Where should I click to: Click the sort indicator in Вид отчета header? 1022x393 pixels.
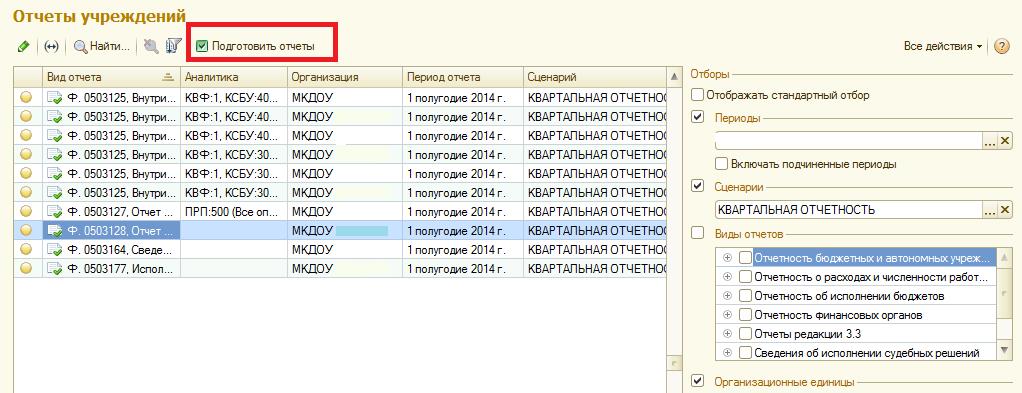(x=169, y=77)
